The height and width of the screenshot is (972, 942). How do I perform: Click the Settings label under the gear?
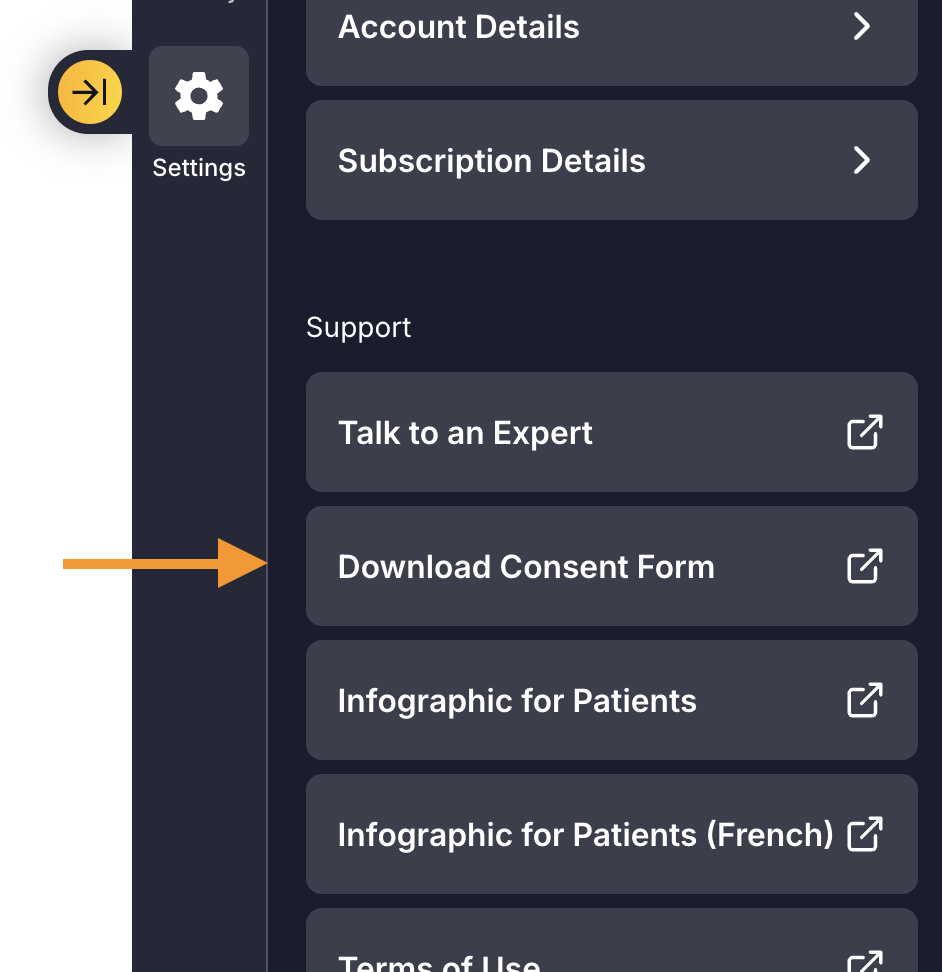pos(199,168)
